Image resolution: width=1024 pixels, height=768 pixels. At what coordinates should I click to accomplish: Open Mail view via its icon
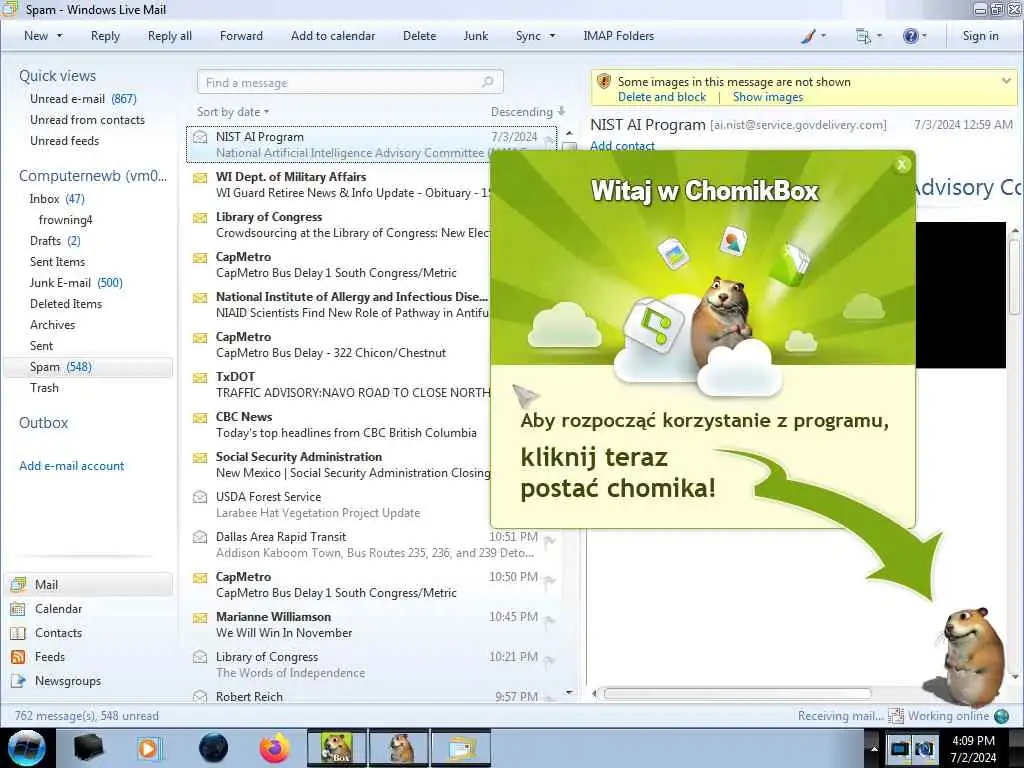(x=18, y=584)
